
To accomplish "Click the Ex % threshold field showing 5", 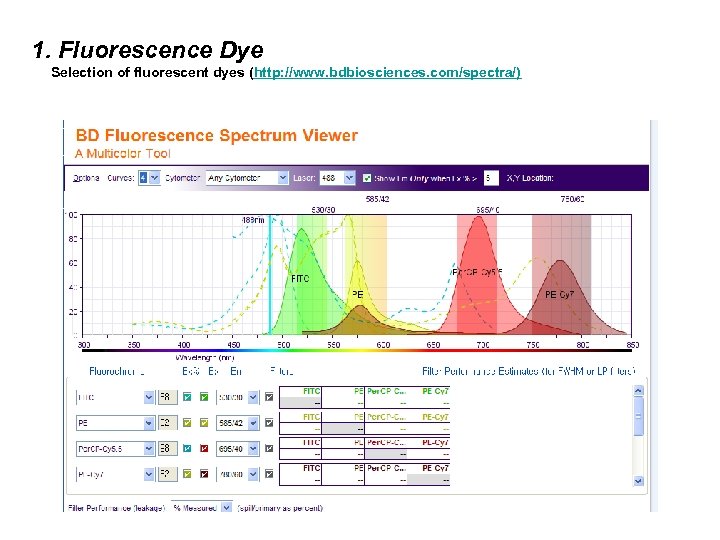I will coord(491,178).
